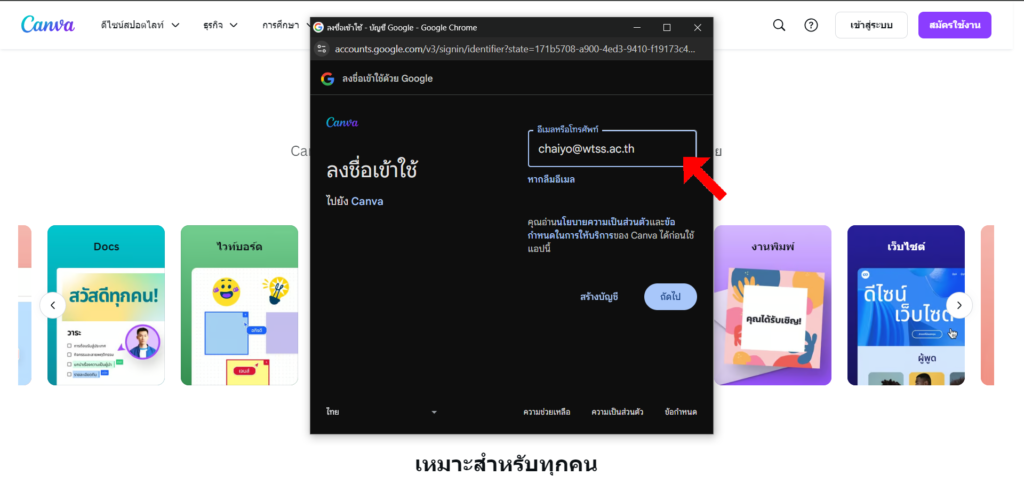Expand the ดีไซน์สปอตไลท์ menu
This screenshot has height=499, width=1024.
(x=140, y=25)
